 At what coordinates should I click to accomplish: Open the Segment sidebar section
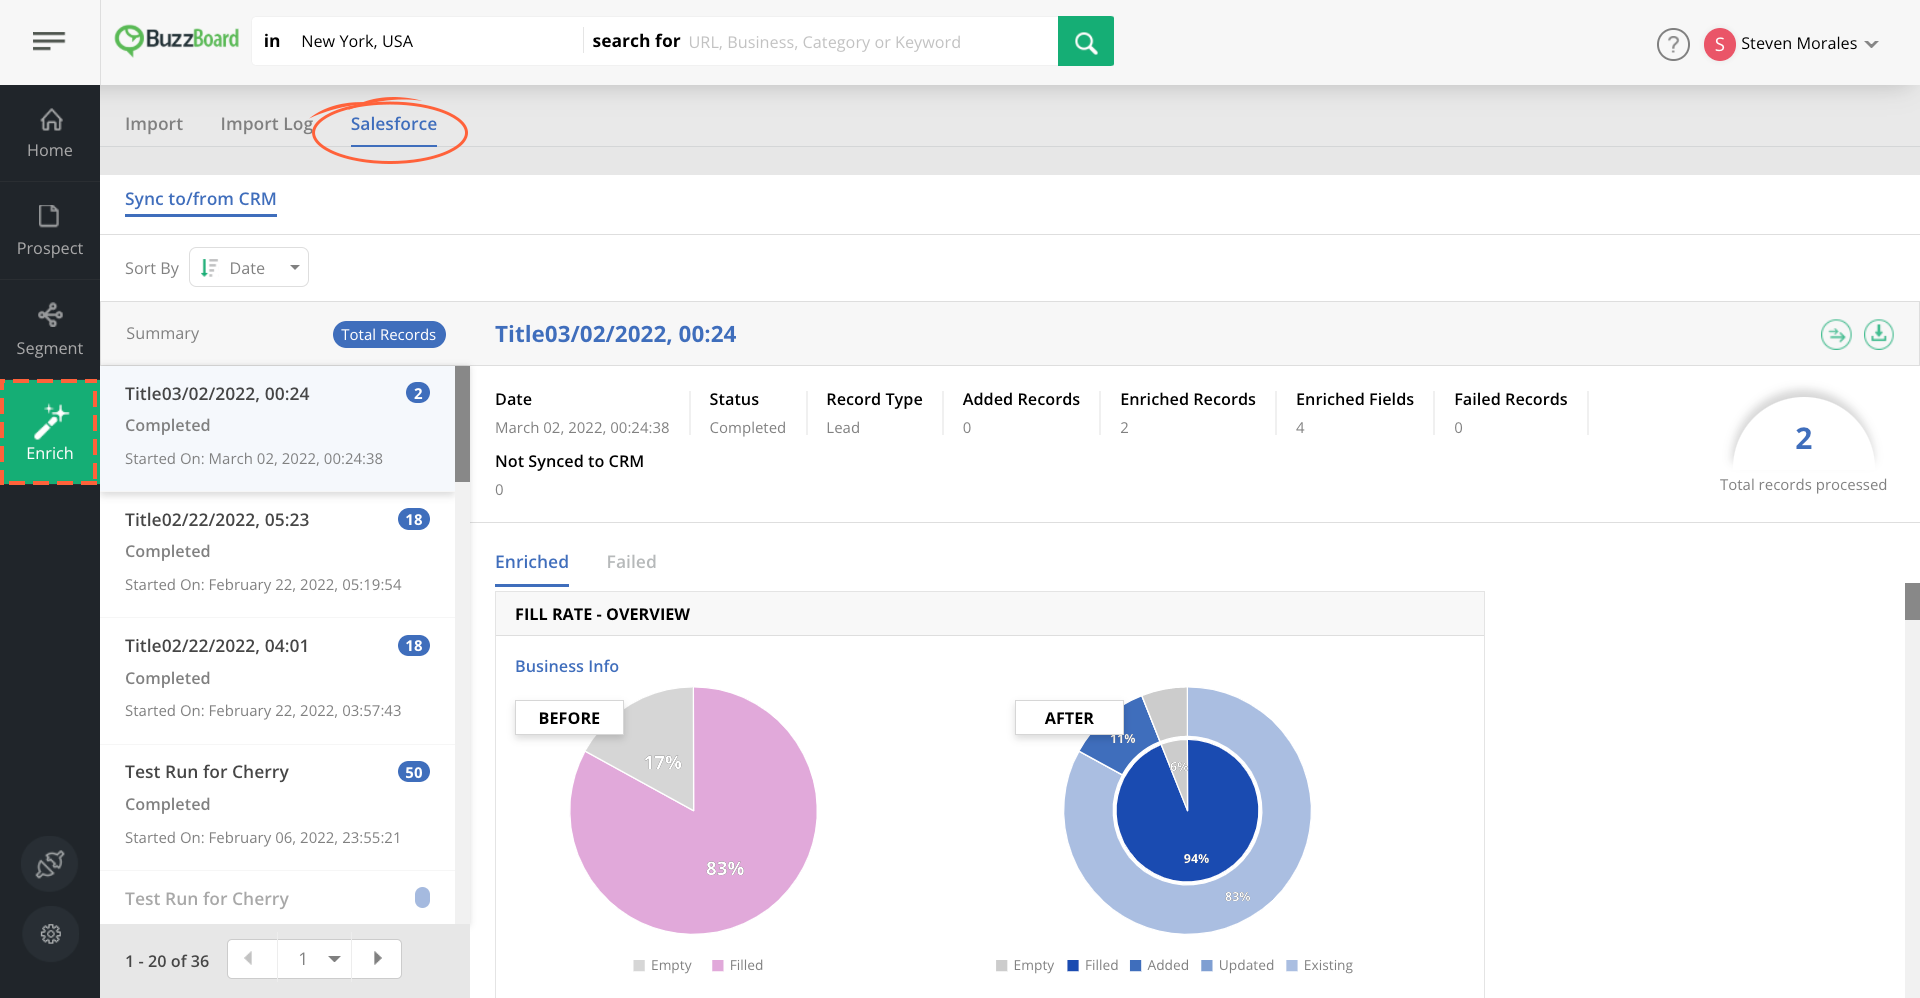click(50, 330)
